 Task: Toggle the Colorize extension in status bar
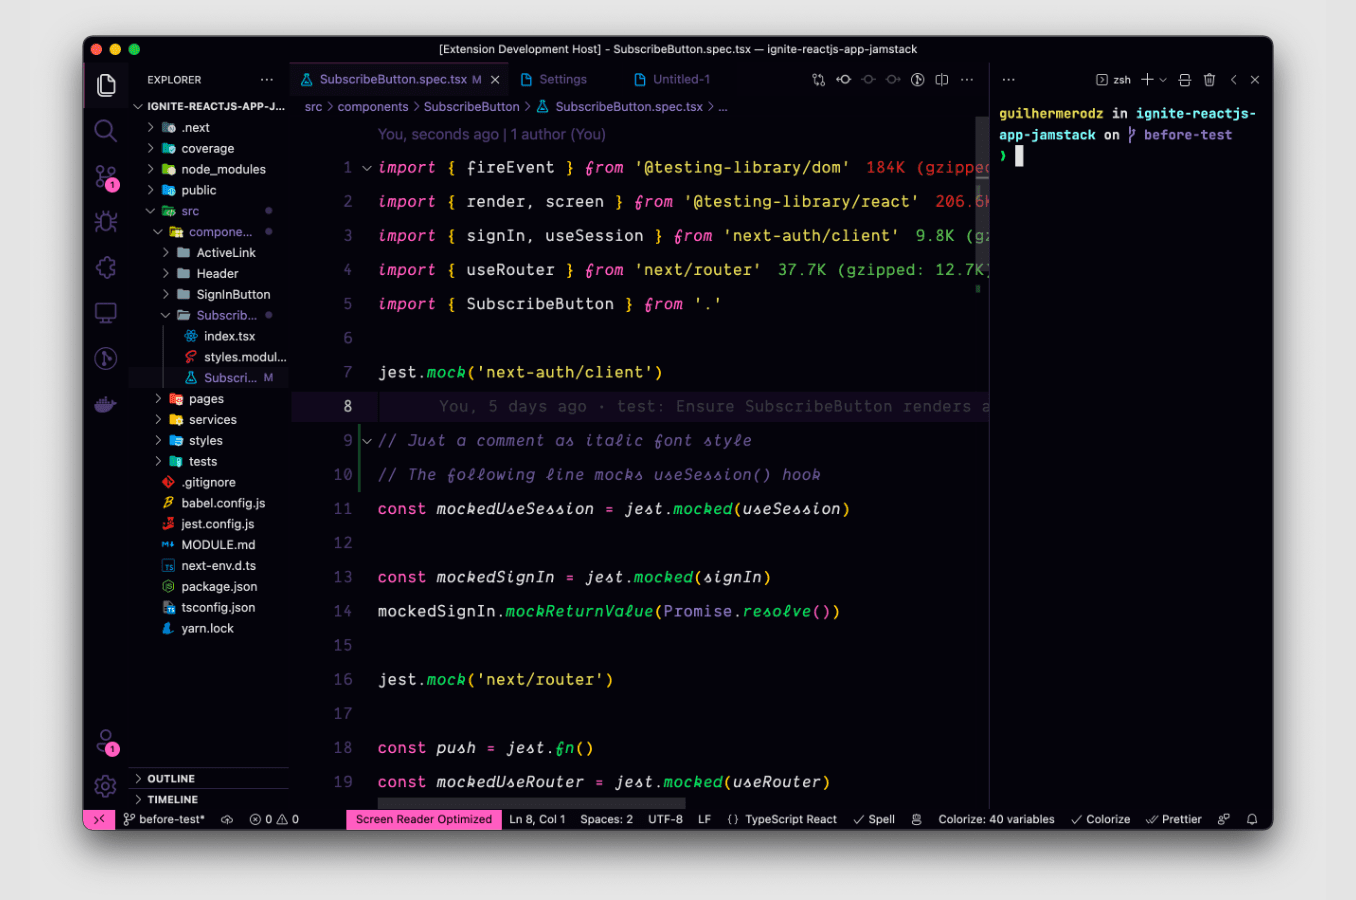tap(1100, 819)
